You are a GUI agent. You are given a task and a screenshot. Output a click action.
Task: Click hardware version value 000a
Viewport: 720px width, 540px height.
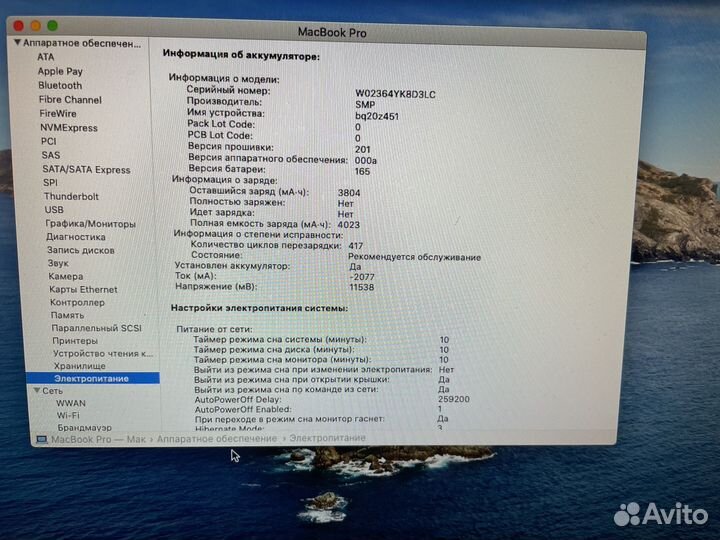click(x=366, y=160)
